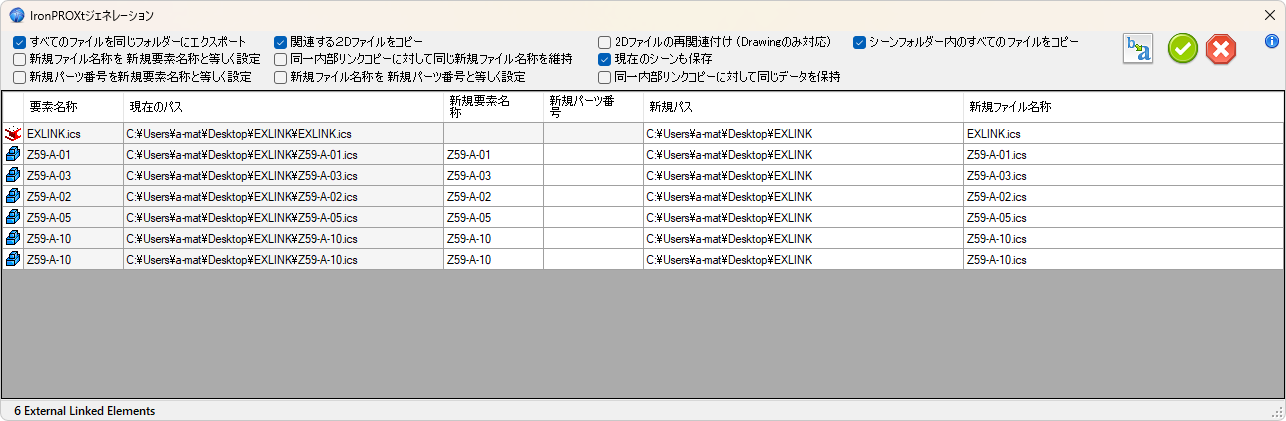The height and width of the screenshot is (421, 1286).
Task: Click the part icon beside Z59-A-02
Action: (x=13, y=196)
